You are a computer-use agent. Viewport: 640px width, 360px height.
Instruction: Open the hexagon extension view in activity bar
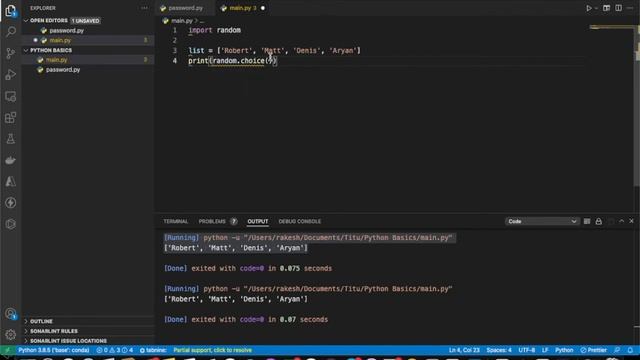(11, 224)
